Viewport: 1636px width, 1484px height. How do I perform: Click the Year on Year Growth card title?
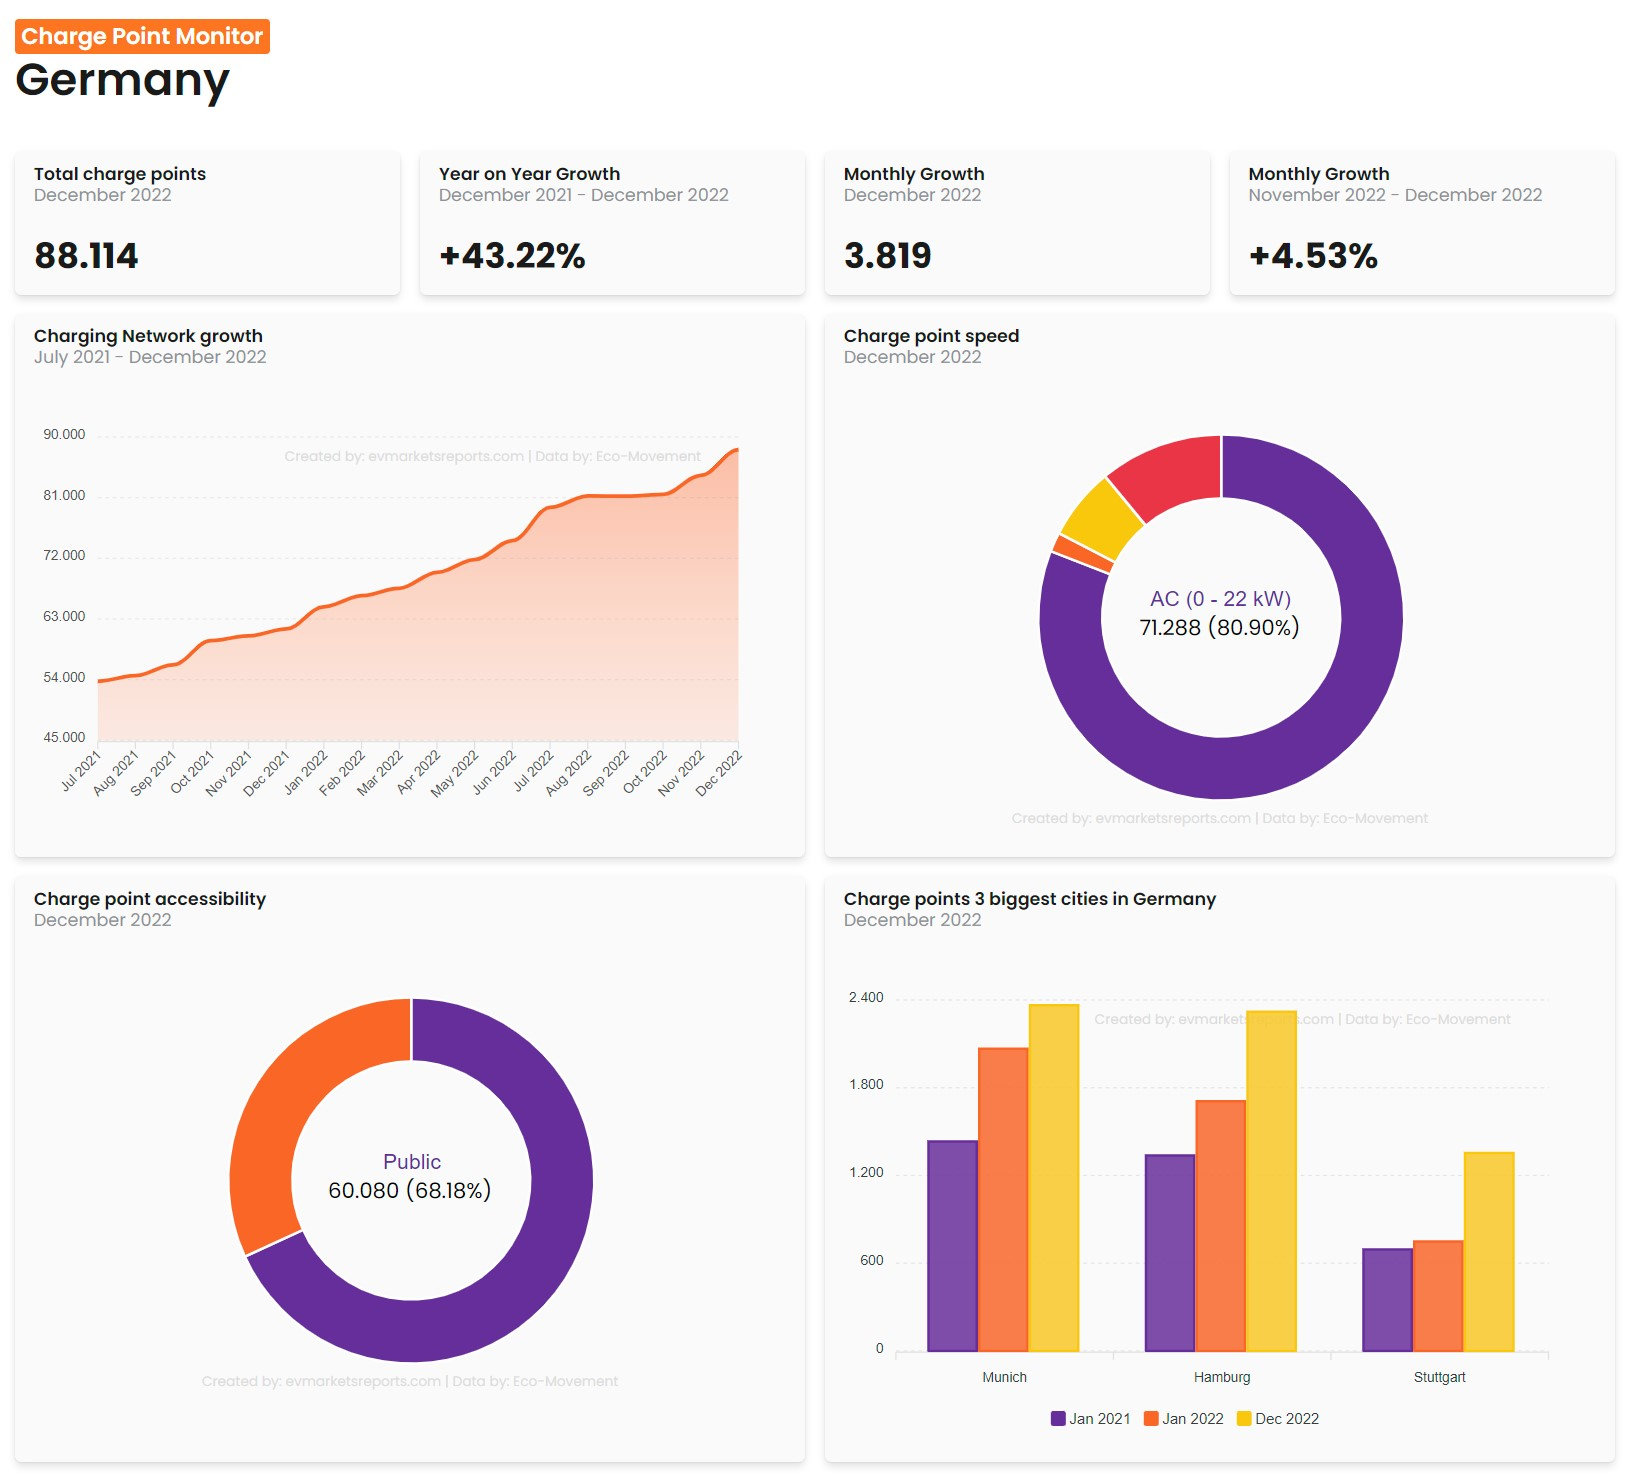529,174
